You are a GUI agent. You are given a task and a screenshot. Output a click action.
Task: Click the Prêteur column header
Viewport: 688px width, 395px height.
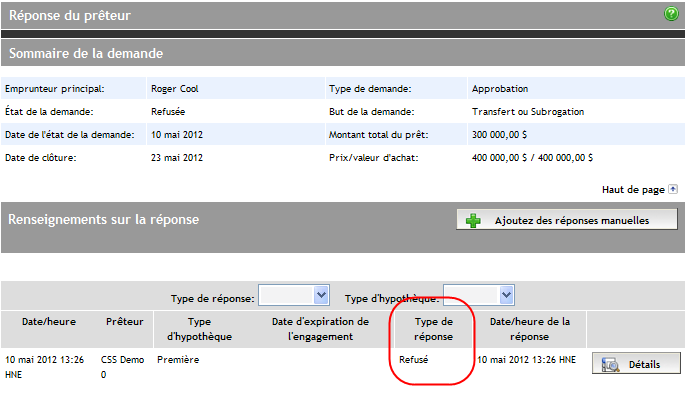tap(125, 322)
